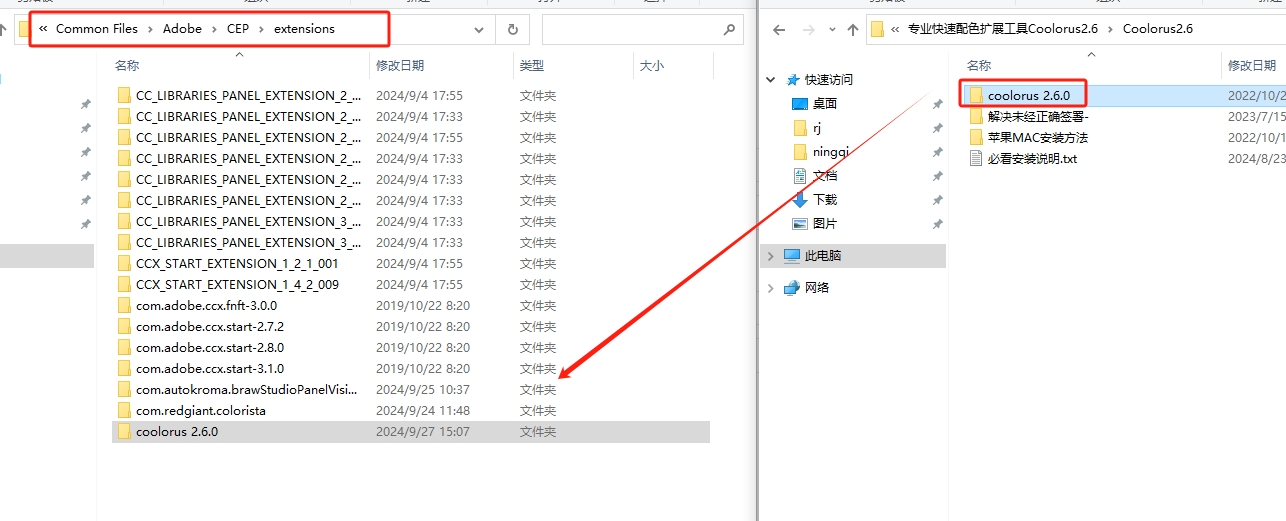Click the pin icon next to 下载
Screen dimensions: 1286x521
point(937,200)
